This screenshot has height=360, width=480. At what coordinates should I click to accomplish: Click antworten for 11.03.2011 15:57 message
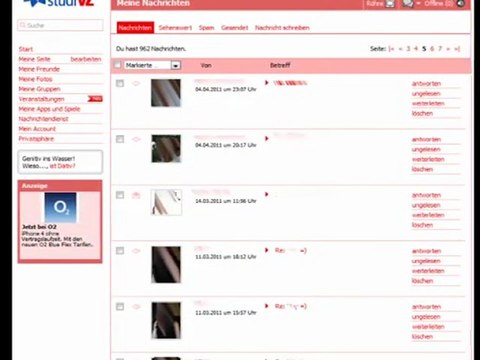pyautogui.click(x=426, y=307)
